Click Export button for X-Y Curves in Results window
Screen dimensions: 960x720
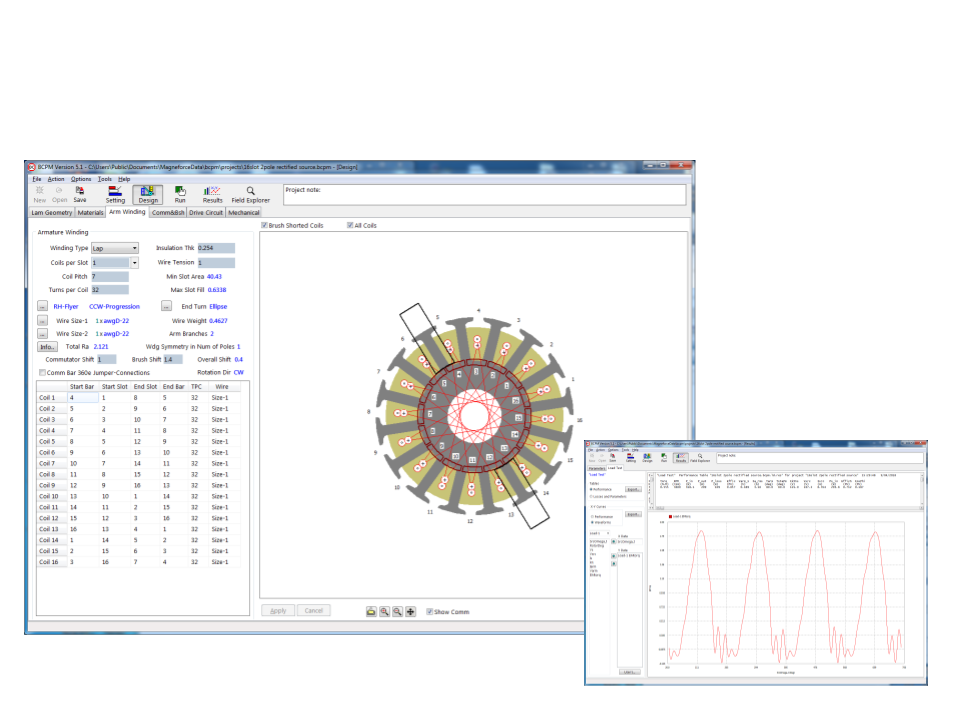(x=632, y=514)
